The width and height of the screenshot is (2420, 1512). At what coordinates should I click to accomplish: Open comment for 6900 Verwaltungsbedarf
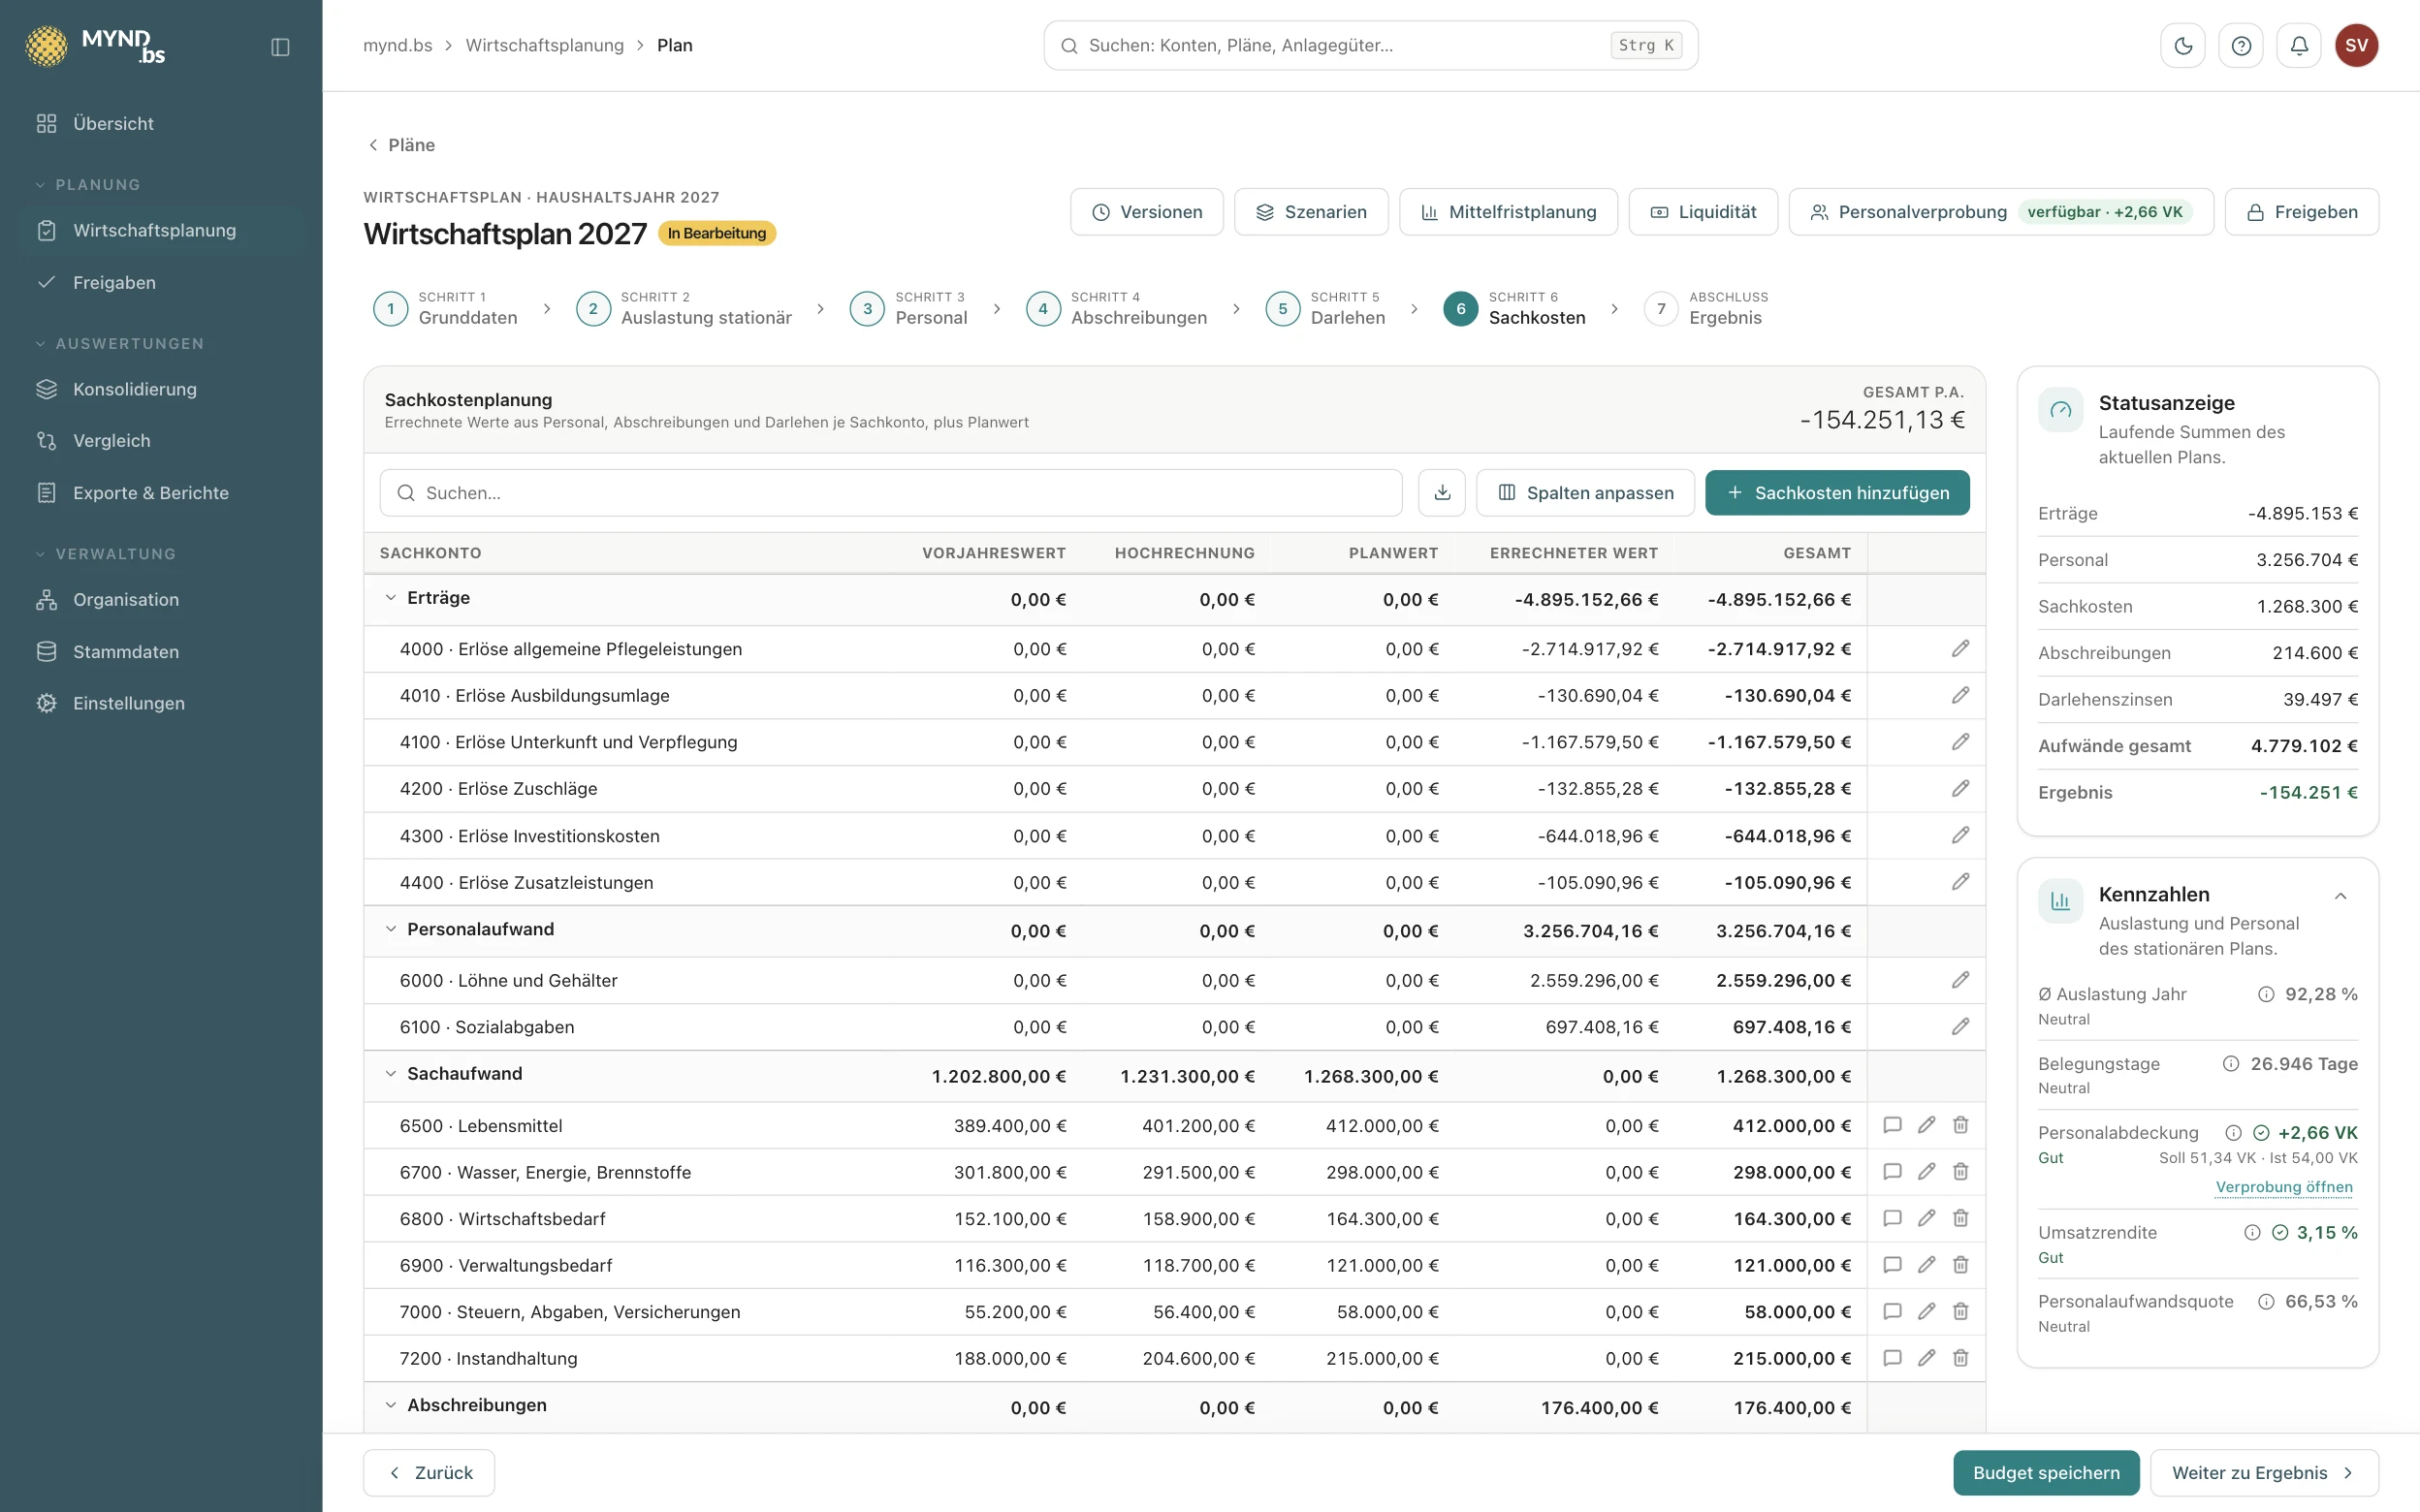click(1892, 1265)
